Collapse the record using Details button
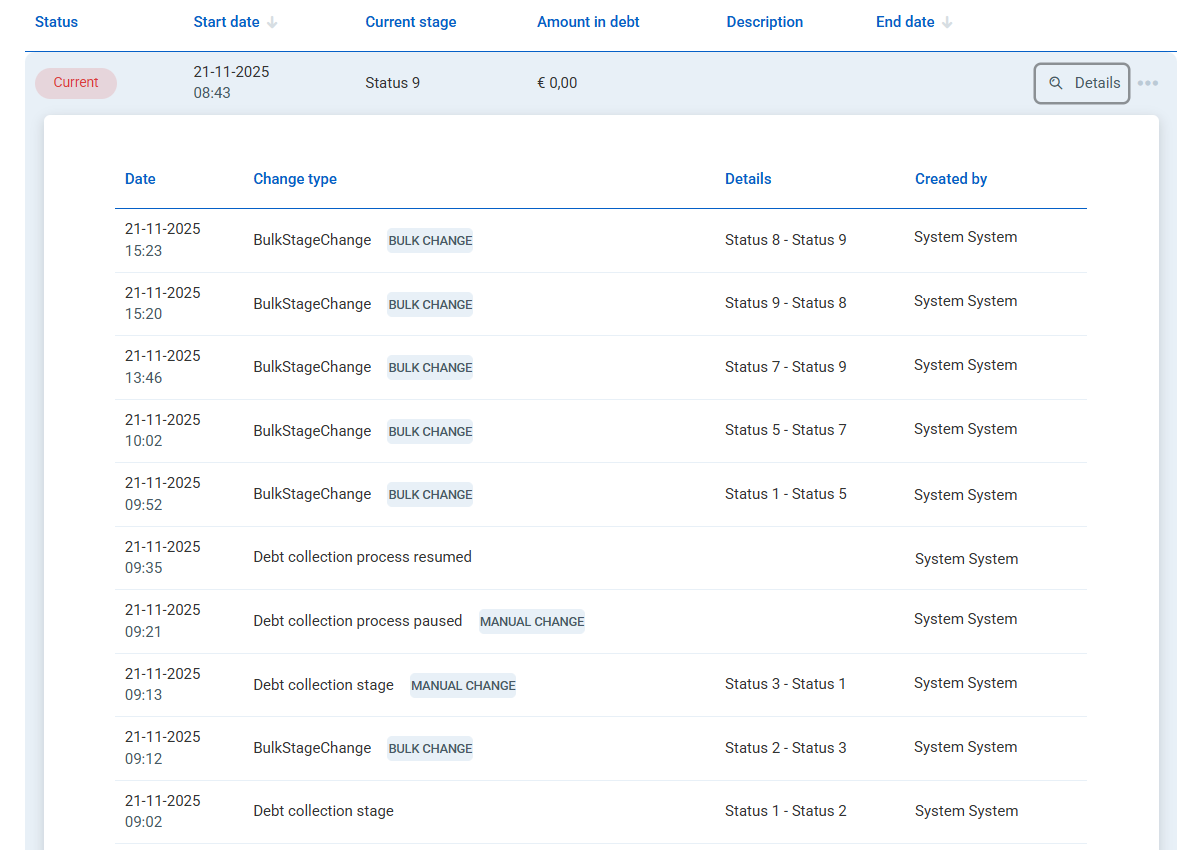Screen dimensions: 1200x850 pos(1082,84)
